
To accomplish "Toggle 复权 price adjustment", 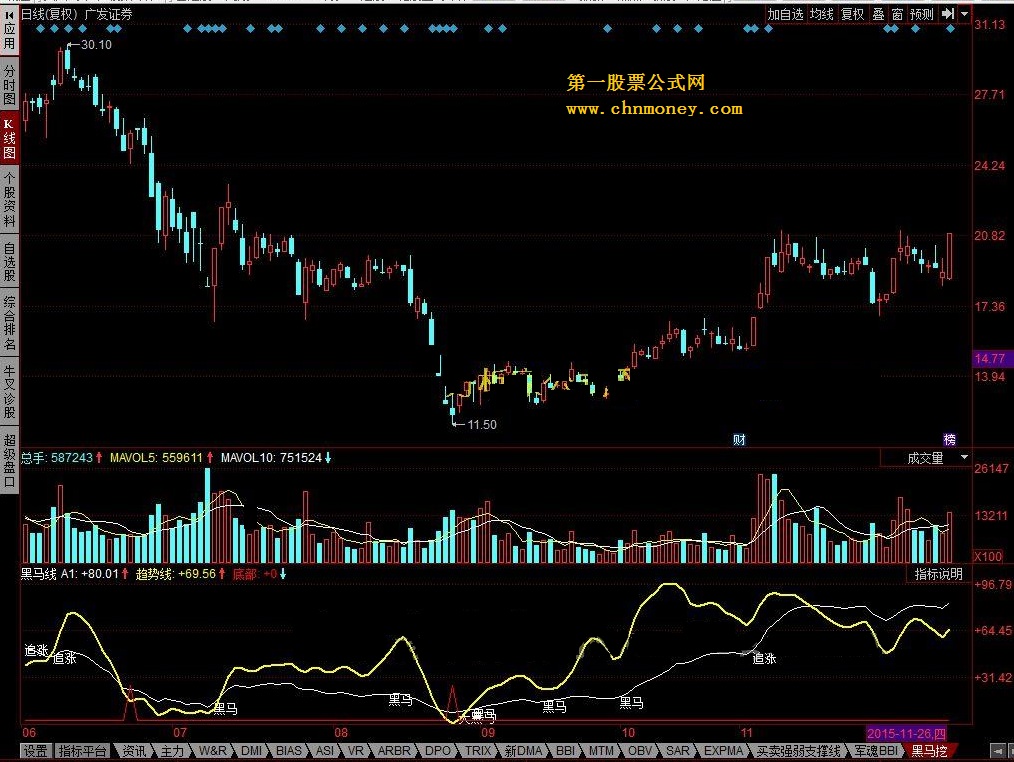I will [x=852, y=14].
